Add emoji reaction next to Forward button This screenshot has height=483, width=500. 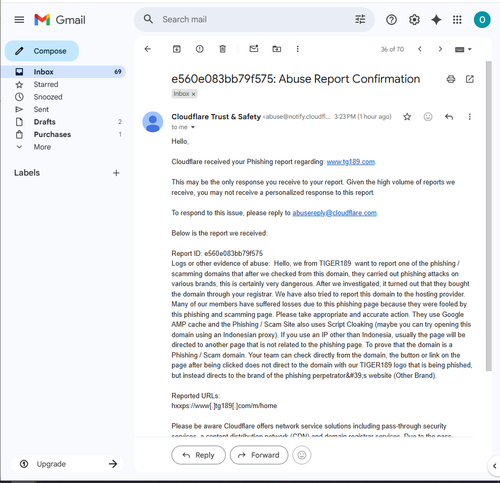[302, 455]
